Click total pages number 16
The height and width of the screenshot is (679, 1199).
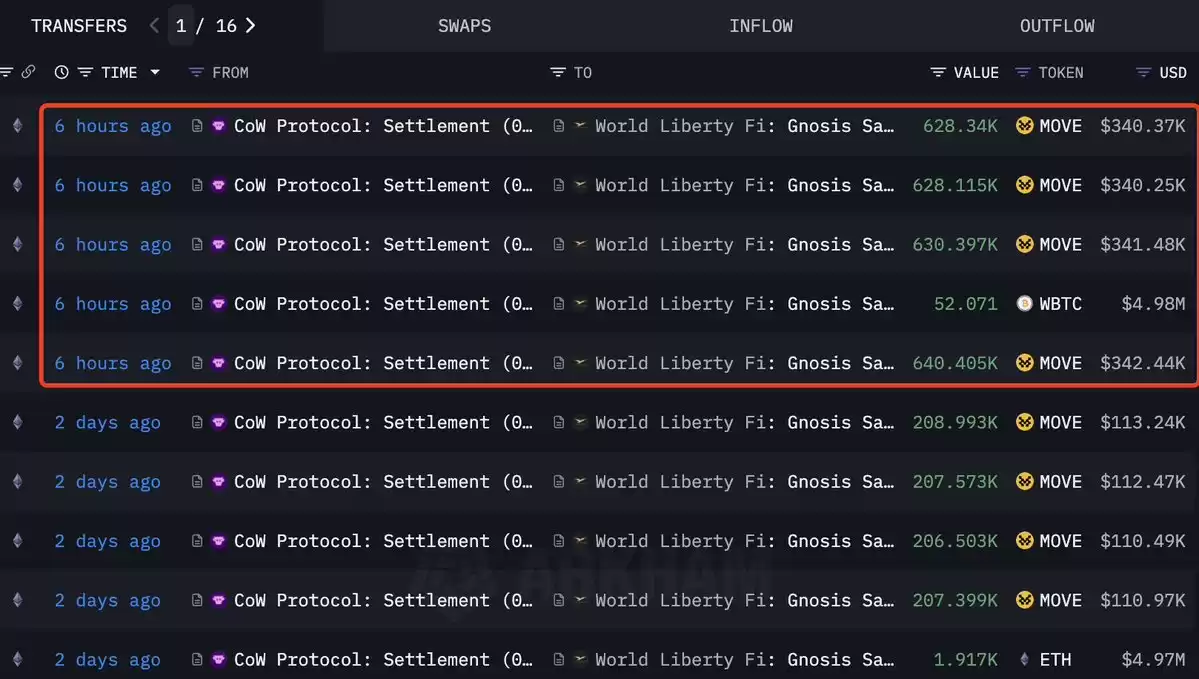[226, 26]
